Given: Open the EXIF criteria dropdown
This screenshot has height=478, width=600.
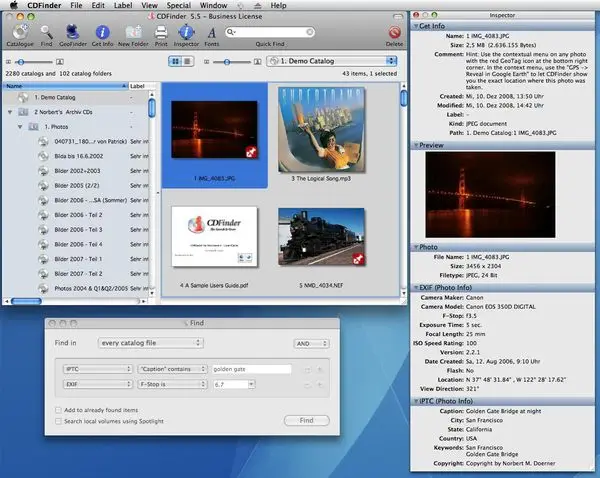Looking at the screenshot, I should tap(98, 384).
